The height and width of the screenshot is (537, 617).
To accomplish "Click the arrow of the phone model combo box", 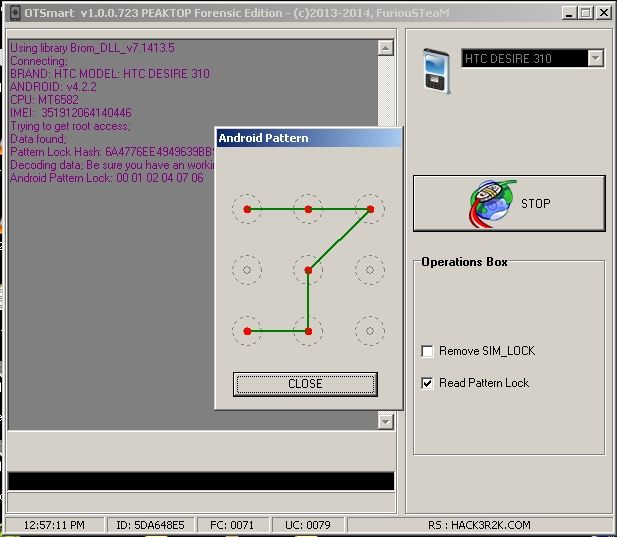I will [x=596, y=59].
